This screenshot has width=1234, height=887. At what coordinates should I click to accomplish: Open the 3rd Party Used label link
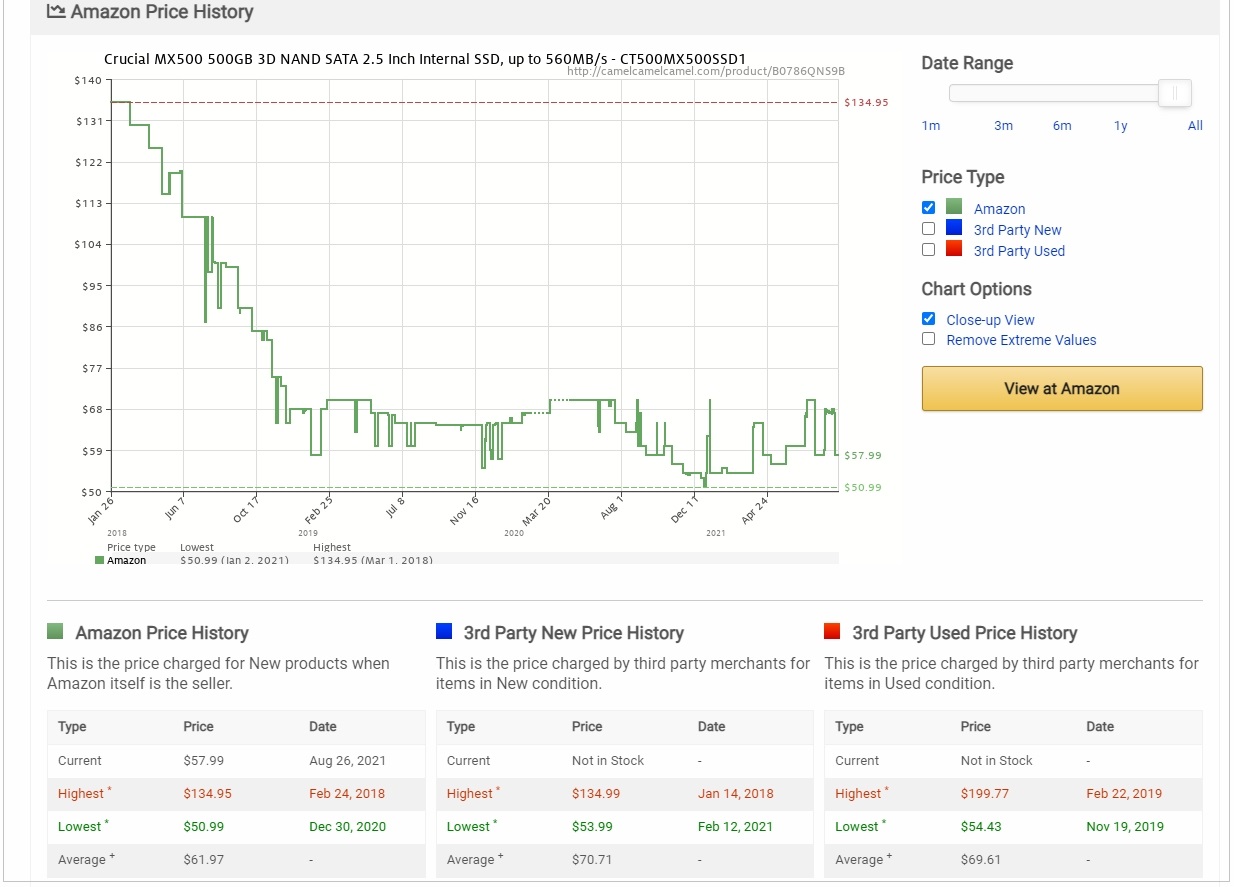click(1019, 251)
